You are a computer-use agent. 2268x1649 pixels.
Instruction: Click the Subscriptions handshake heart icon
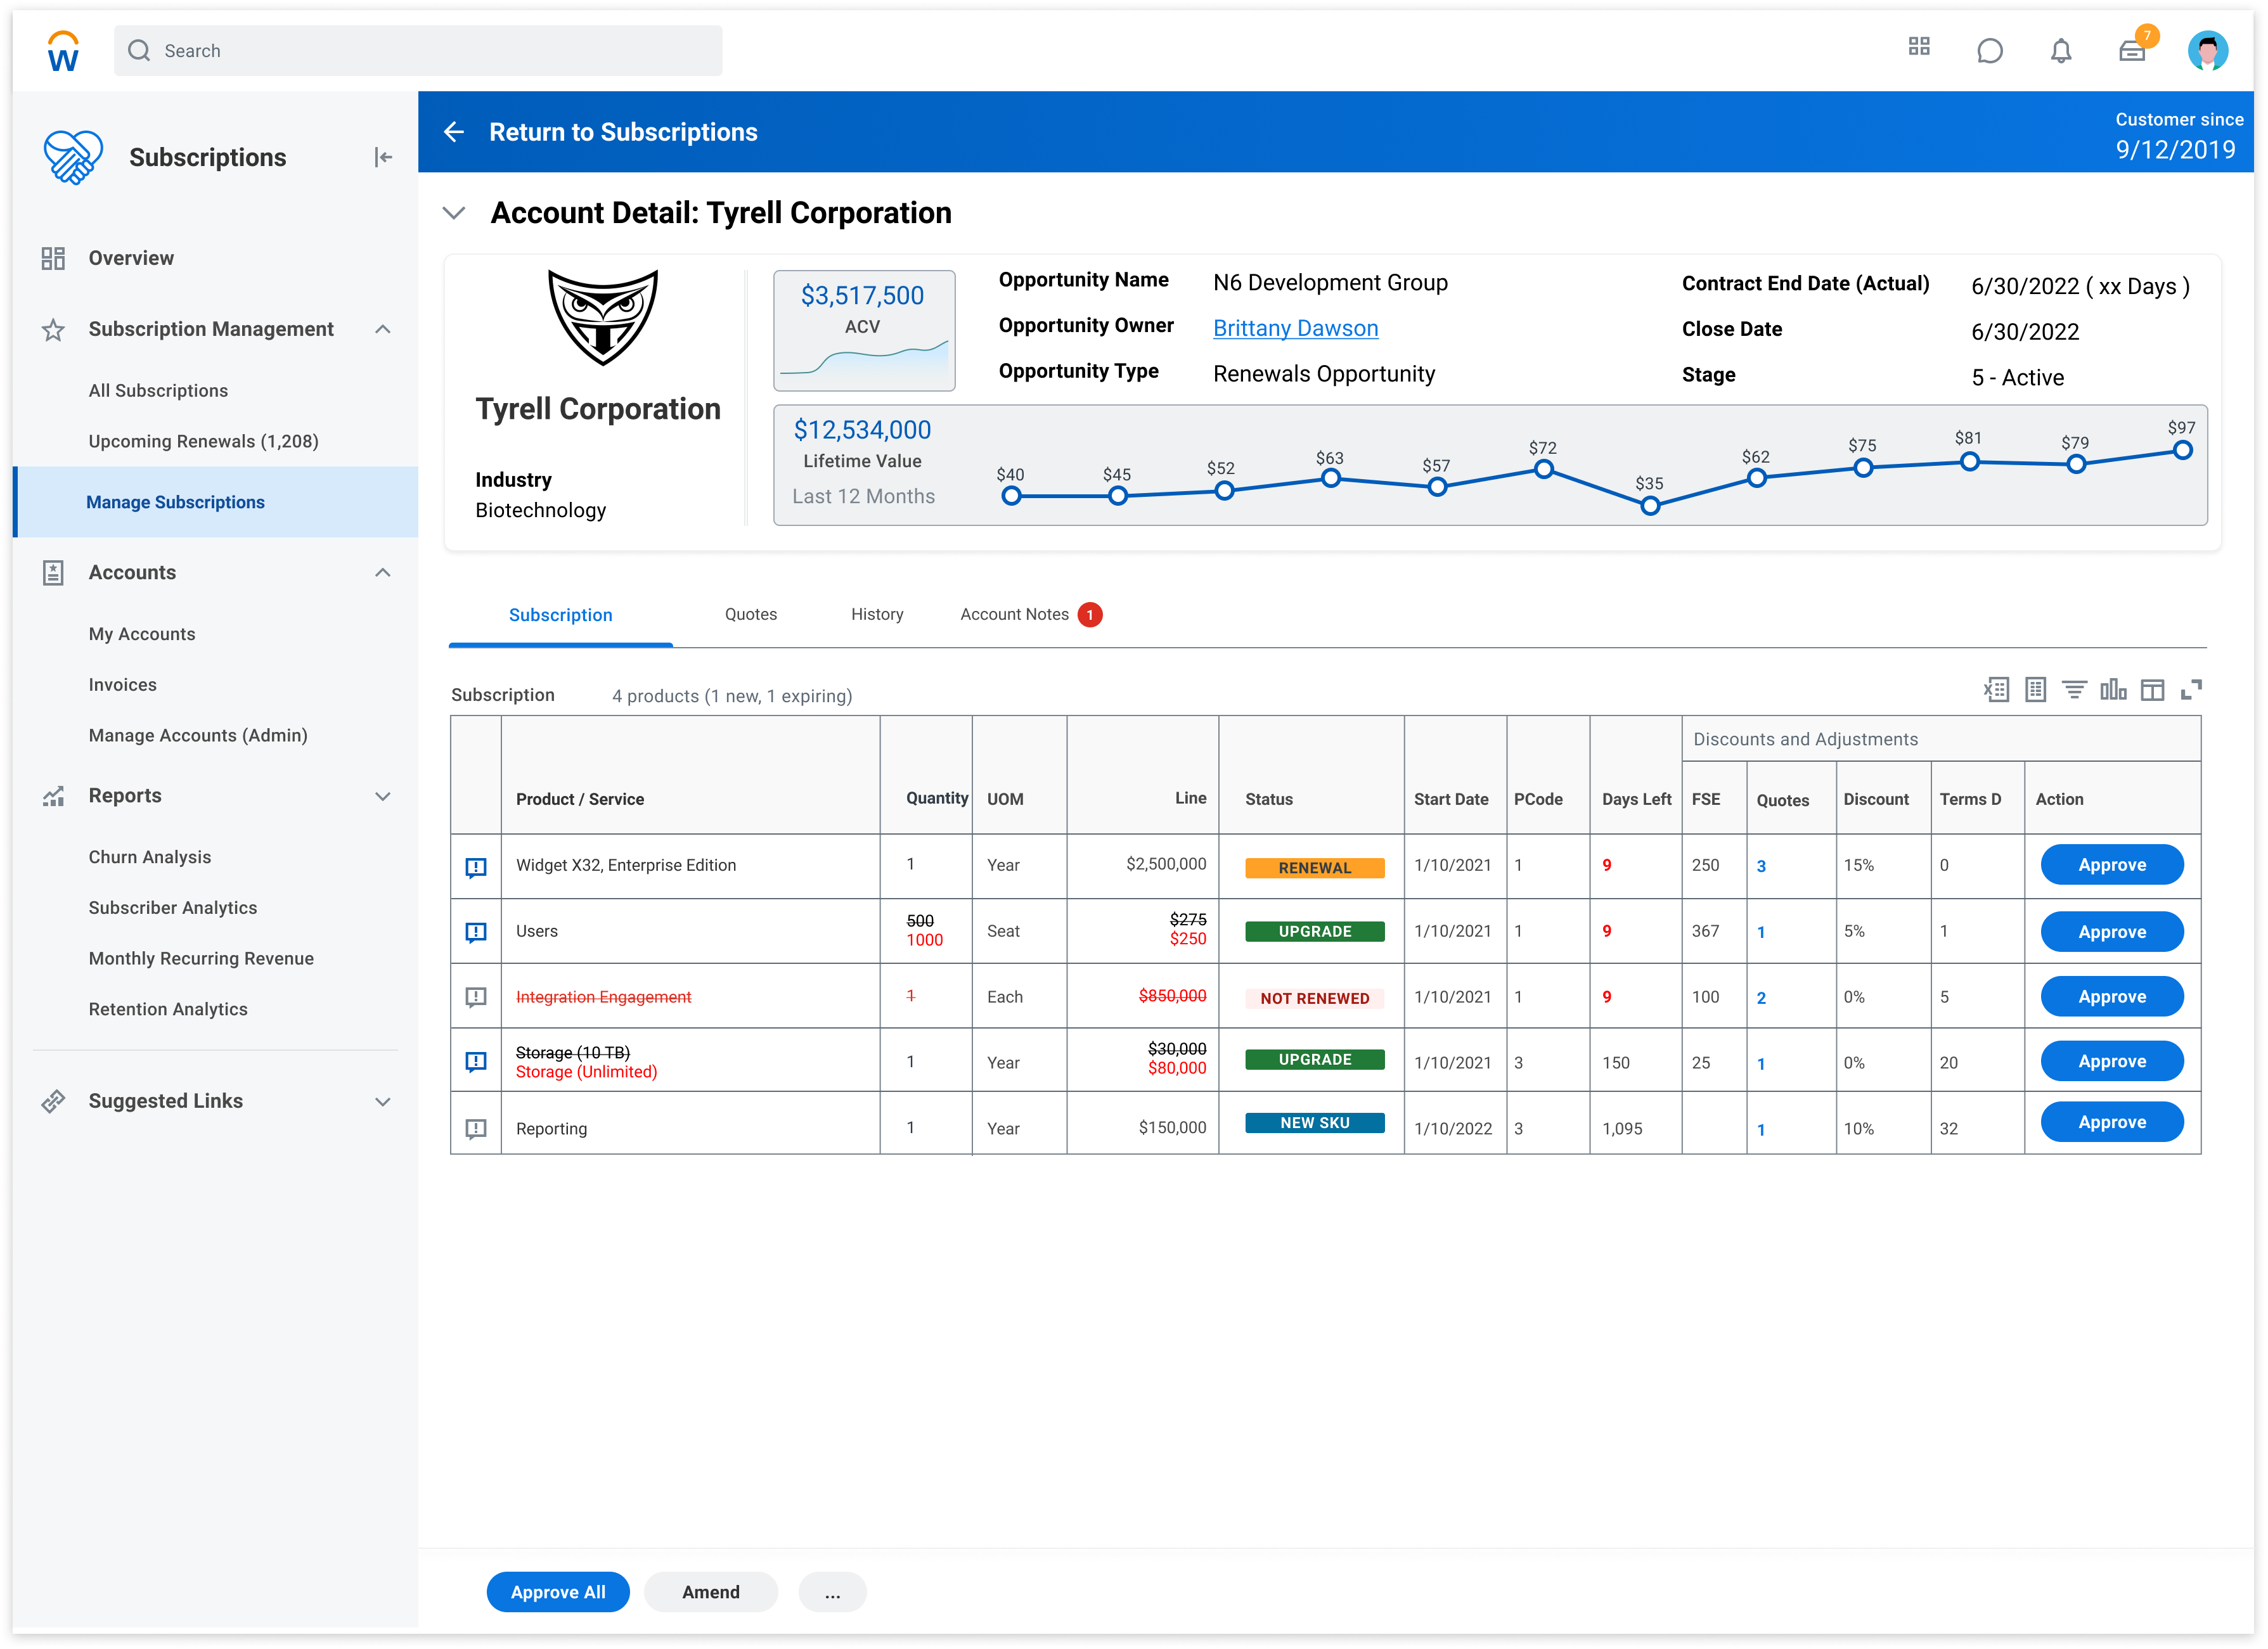point(73,157)
